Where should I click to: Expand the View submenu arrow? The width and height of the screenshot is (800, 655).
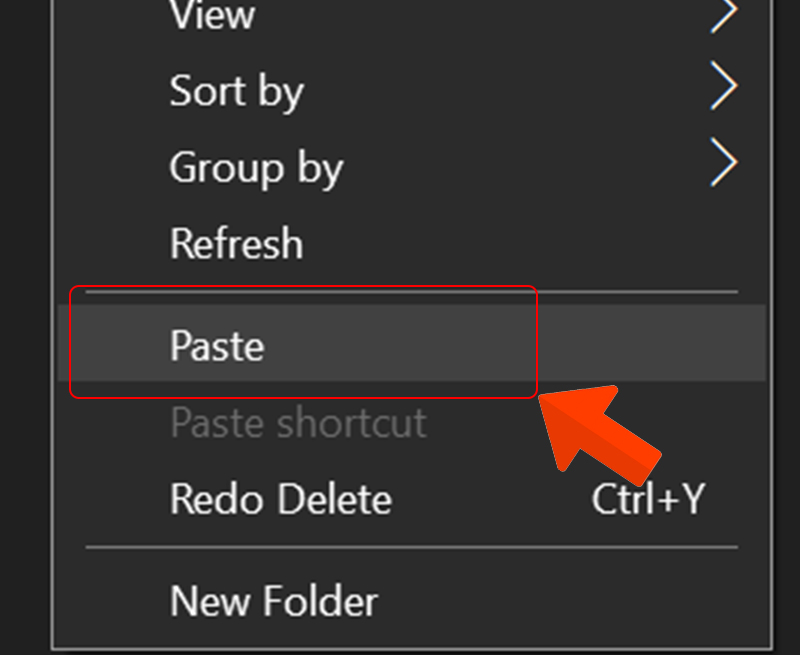724,12
